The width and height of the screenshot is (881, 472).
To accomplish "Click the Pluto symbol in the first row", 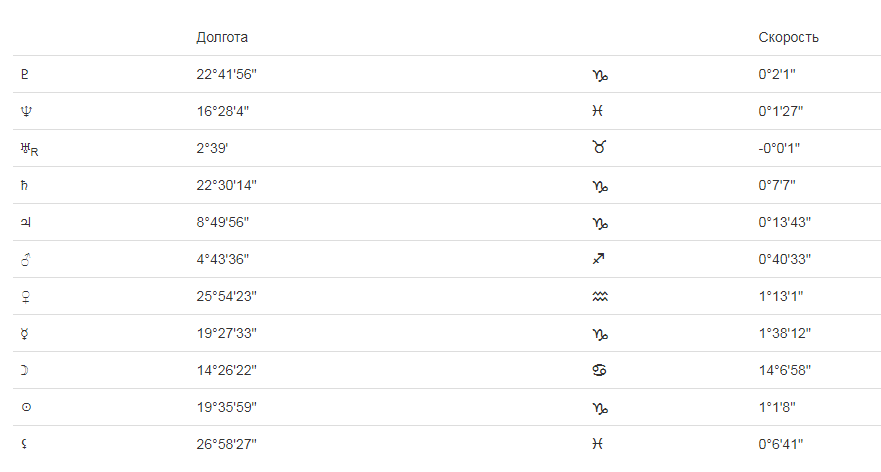I will 25,74.
